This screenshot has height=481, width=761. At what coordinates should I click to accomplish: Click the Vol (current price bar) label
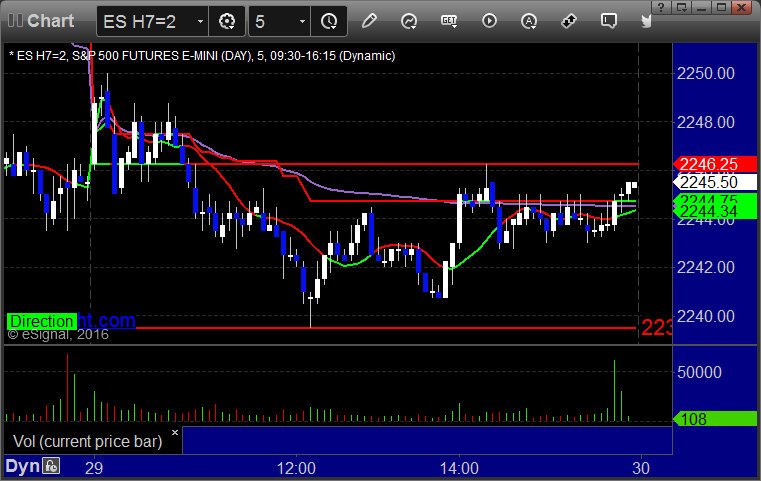pos(87,441)
